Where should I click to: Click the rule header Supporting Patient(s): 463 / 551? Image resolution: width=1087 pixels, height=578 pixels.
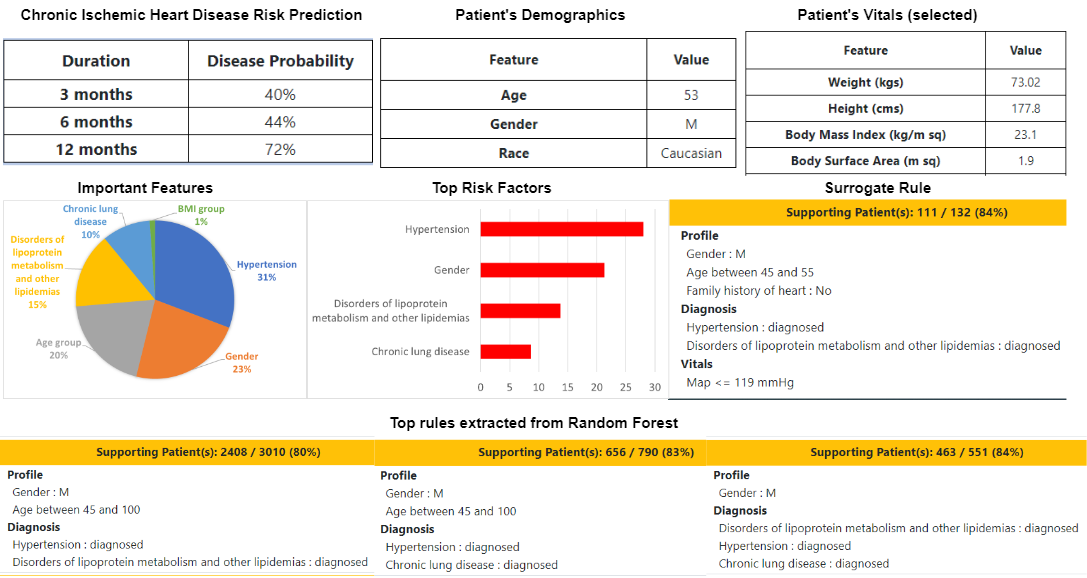896,452
